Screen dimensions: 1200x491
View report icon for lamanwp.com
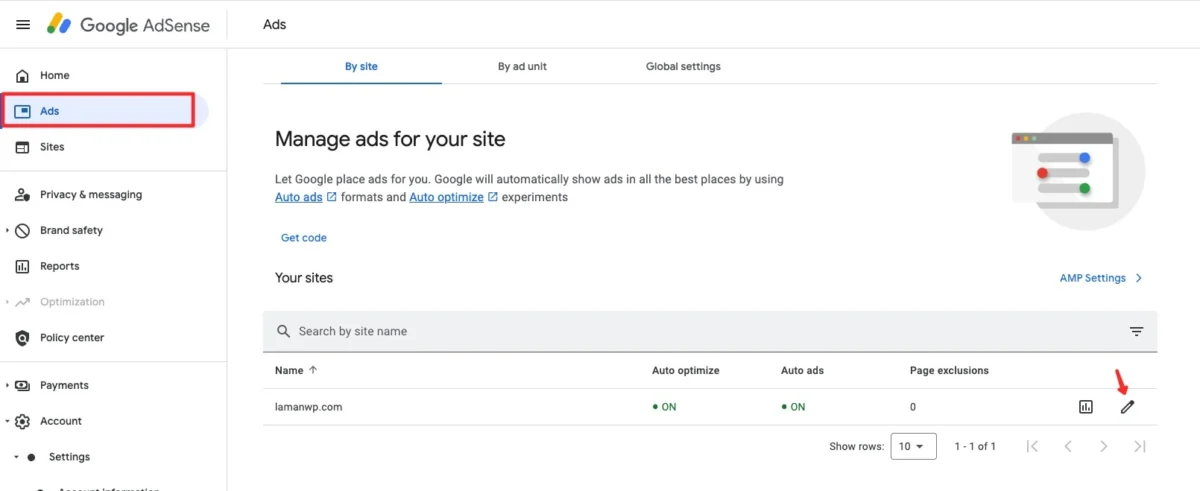click(1086, 407)
